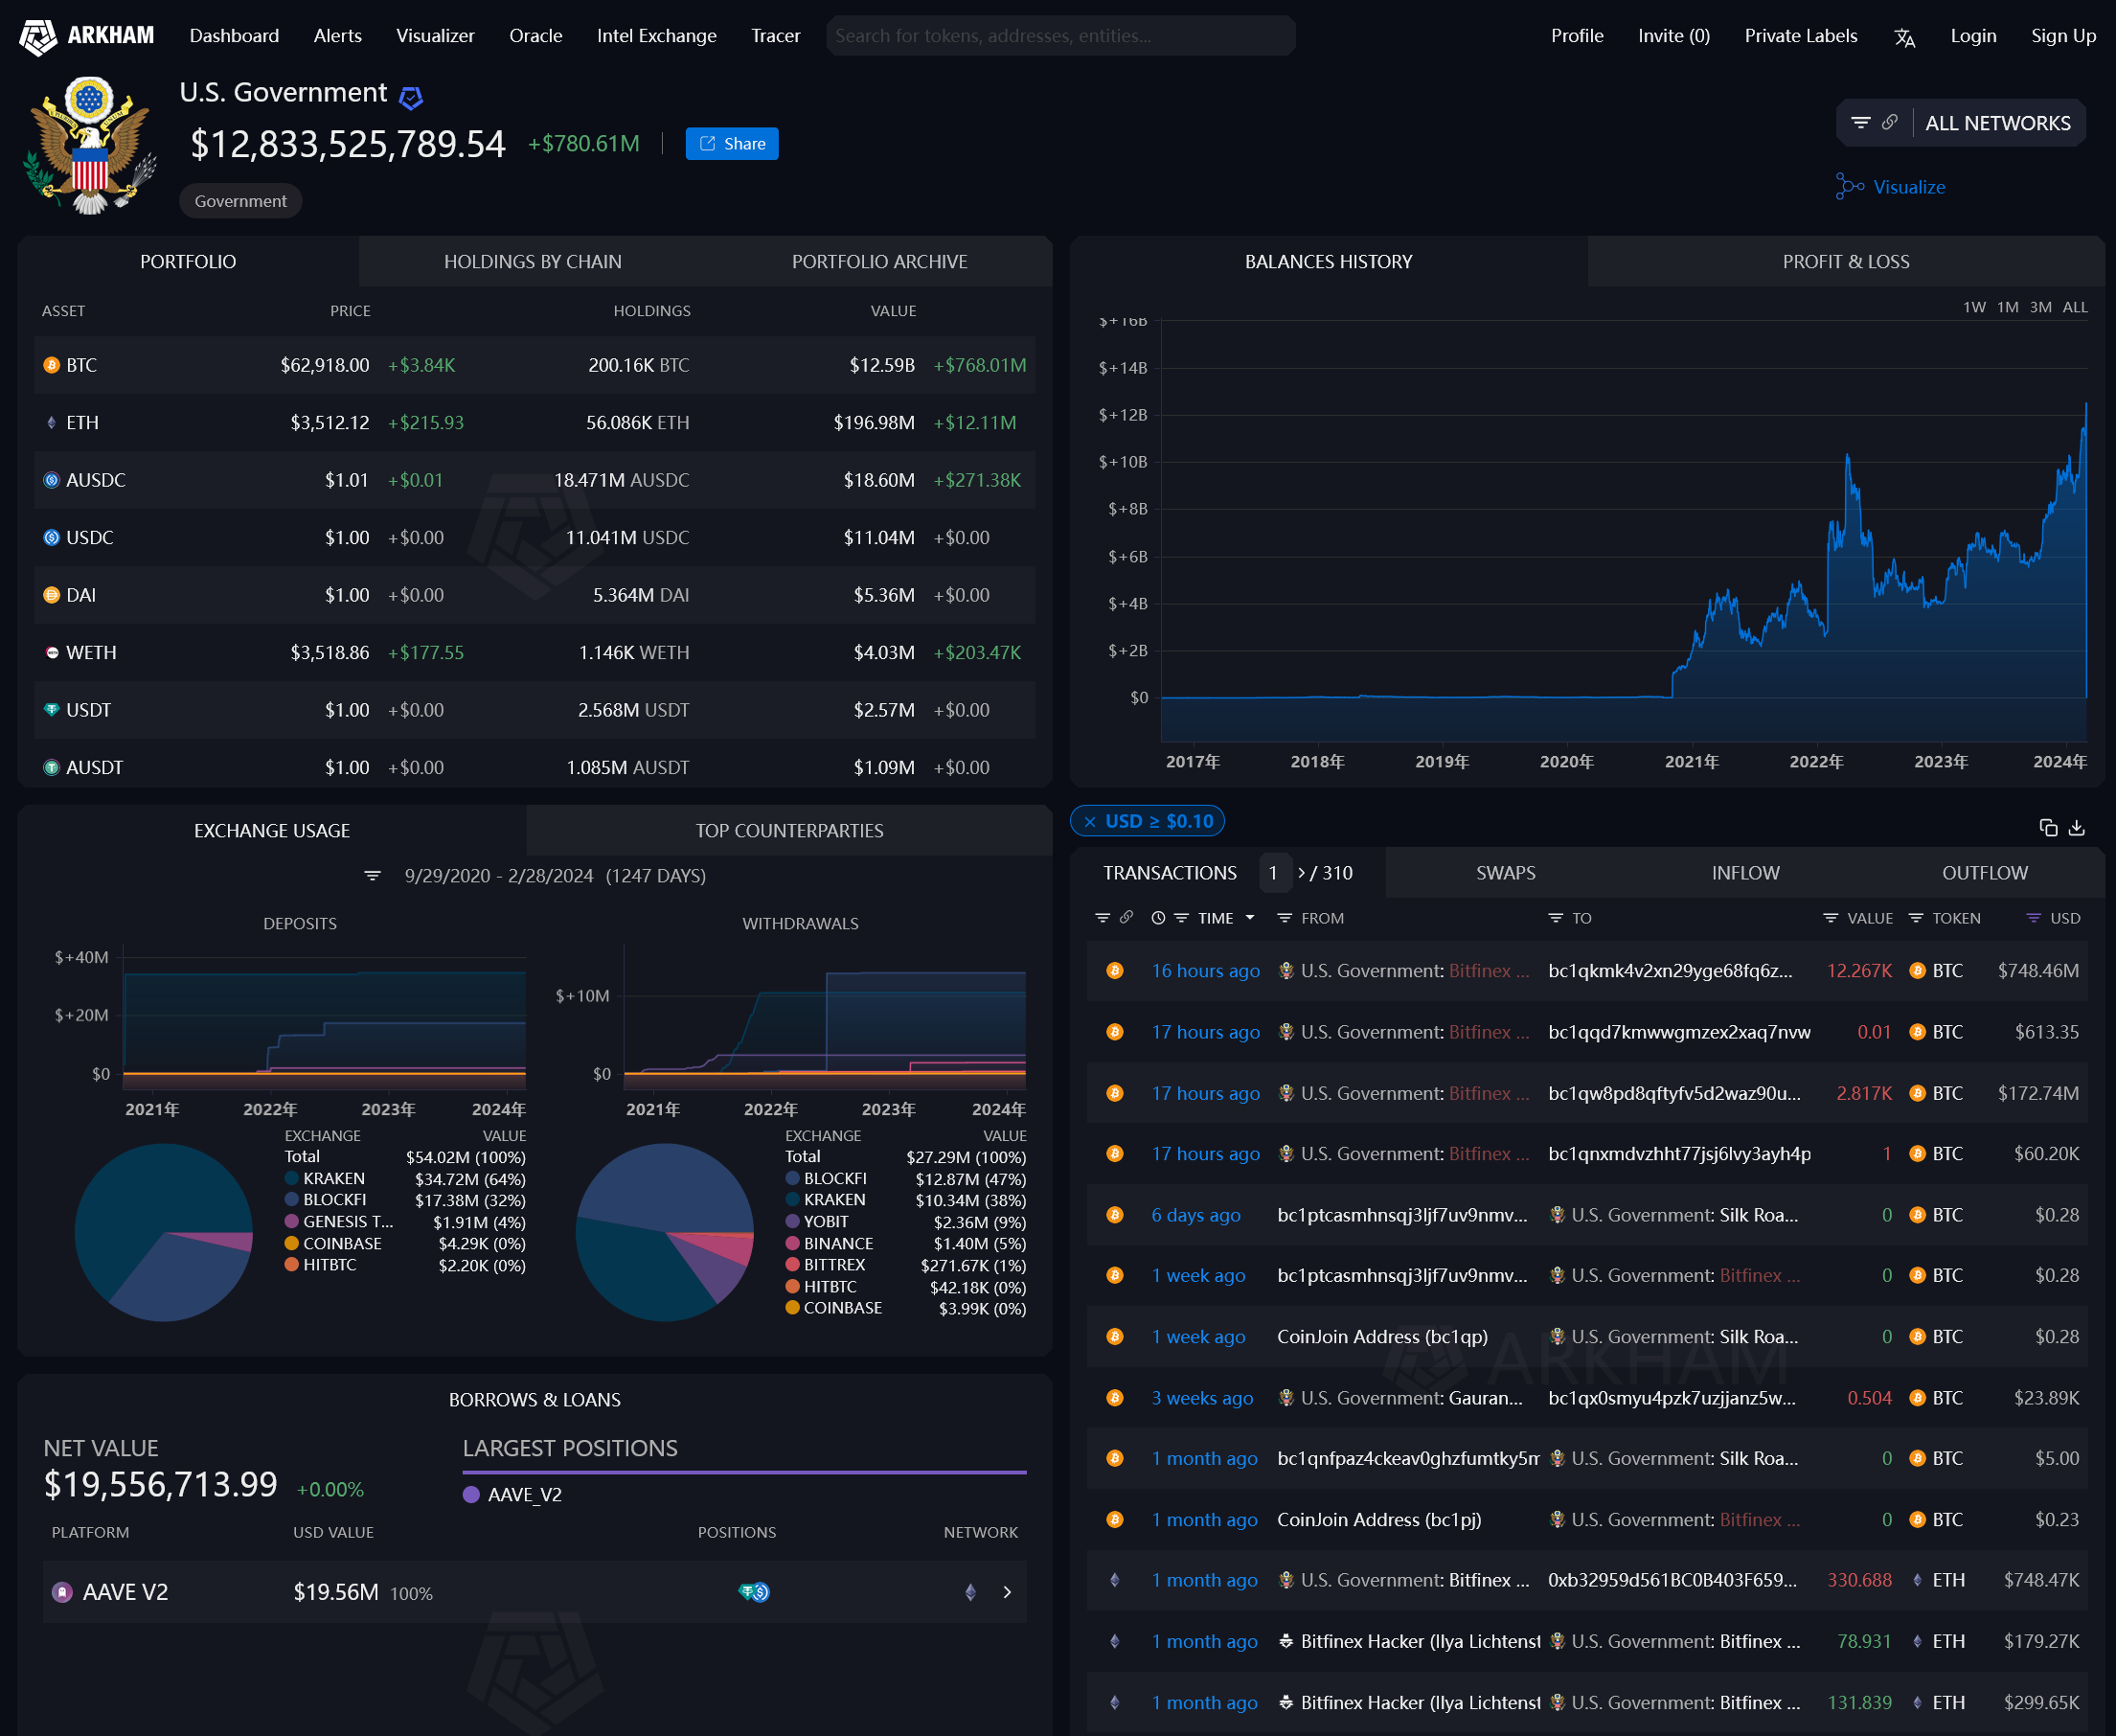Image resolution: width=2116 pixels, height=1736 pixels.
Task: Open the leftmost transactions filter icon
Action: pyautogui.click(x=1102, y=917)
